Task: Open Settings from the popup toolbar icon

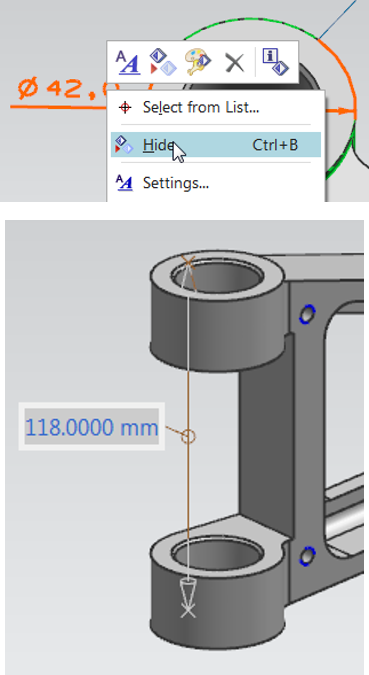Action: click(x=128, y=62)
